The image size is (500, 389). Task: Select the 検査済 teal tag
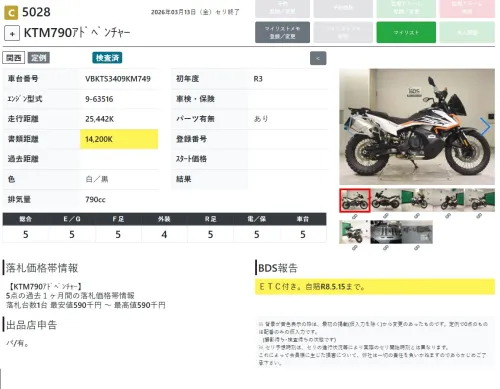click(107, 58)
